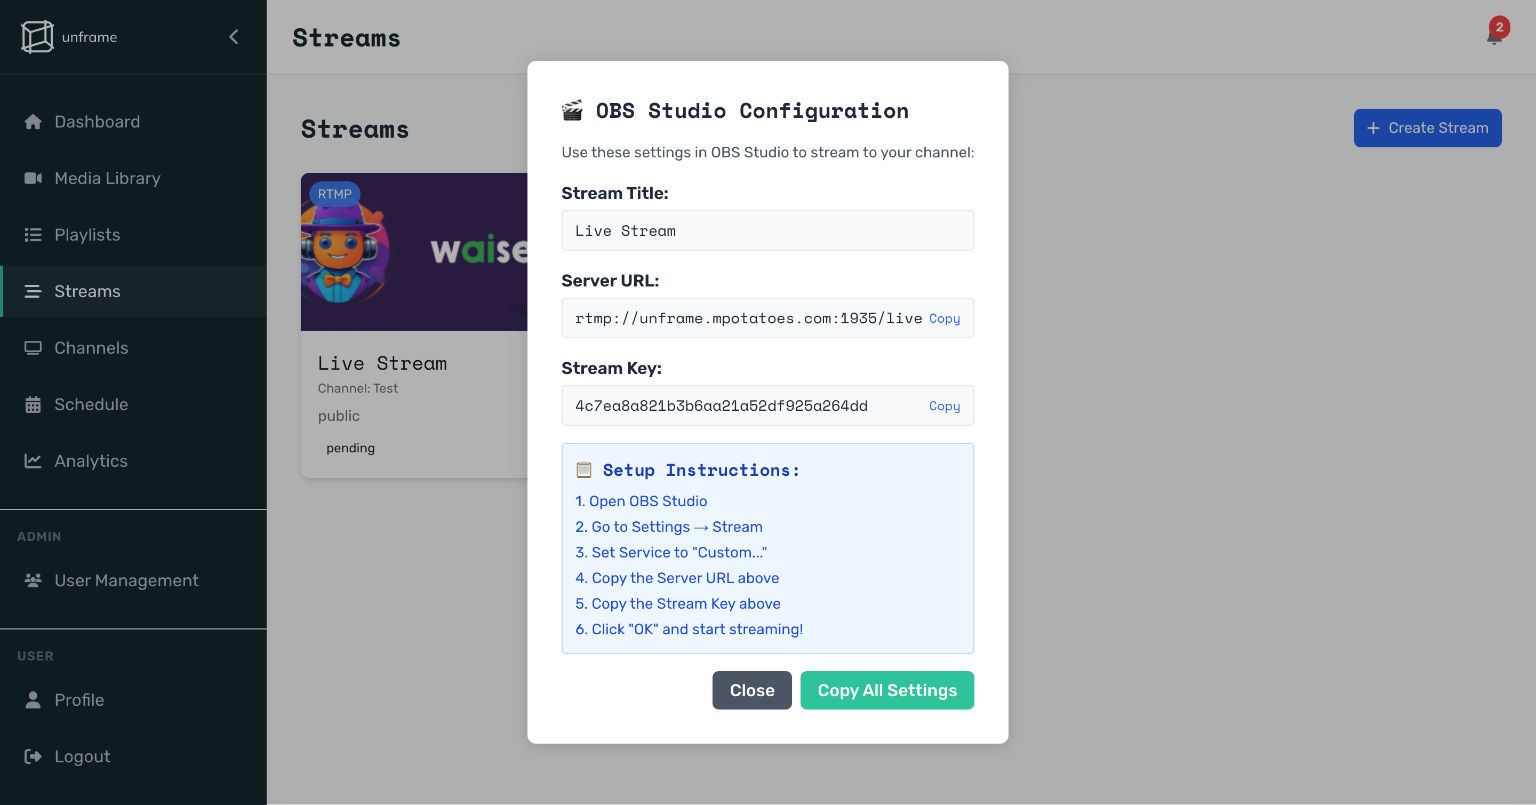This screenshot has width=1536, height=805.
Task: Select Logout in the sidebar
Action: click(x=133, y=756)
